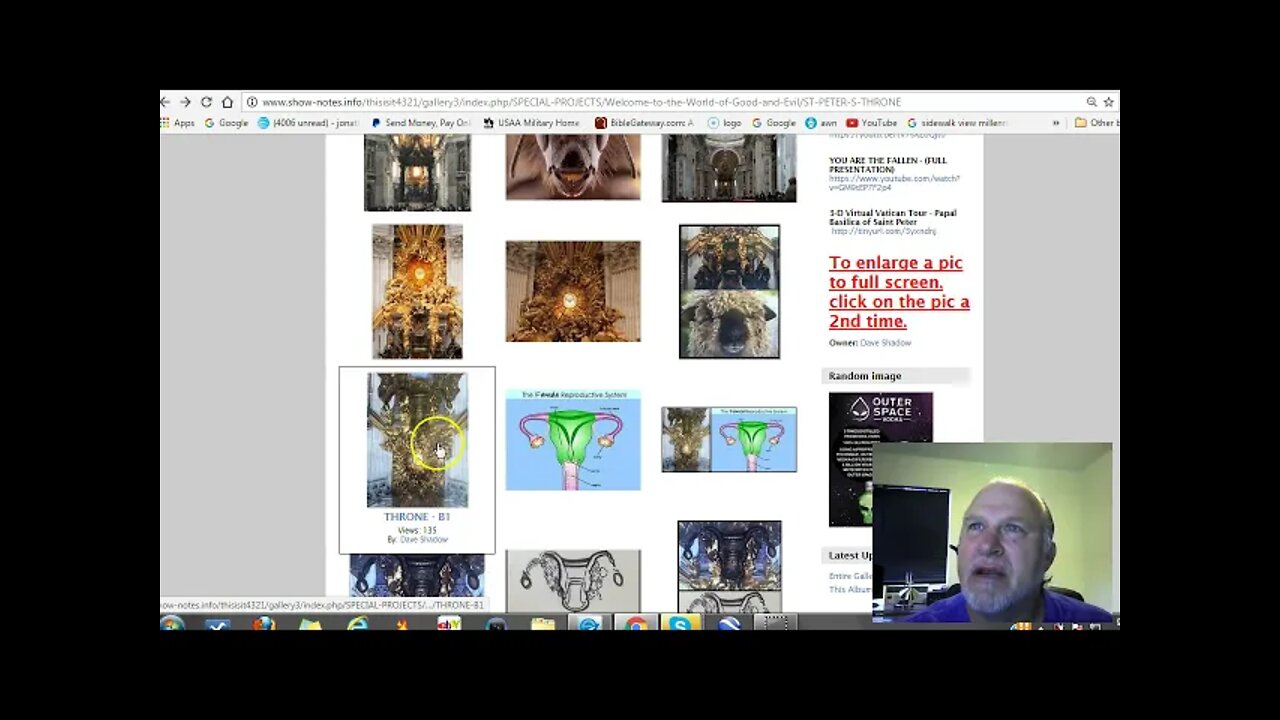The image size is (1280, 720).
Task: Open the Other bookmarks folder
Action: point(1096,123)
